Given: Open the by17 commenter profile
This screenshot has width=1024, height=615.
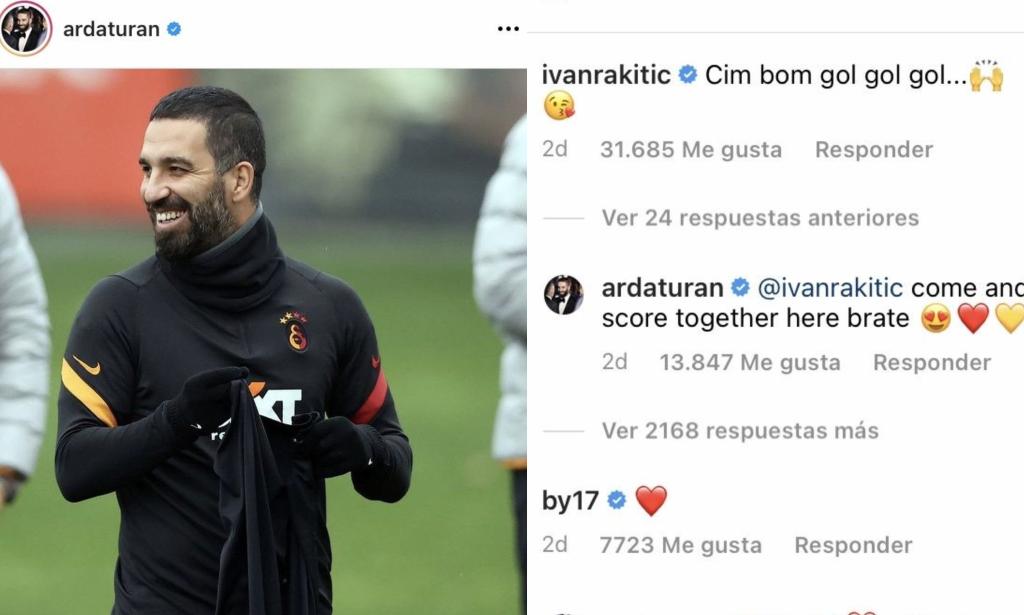Looking at the screenshot, I should point(570,501).
